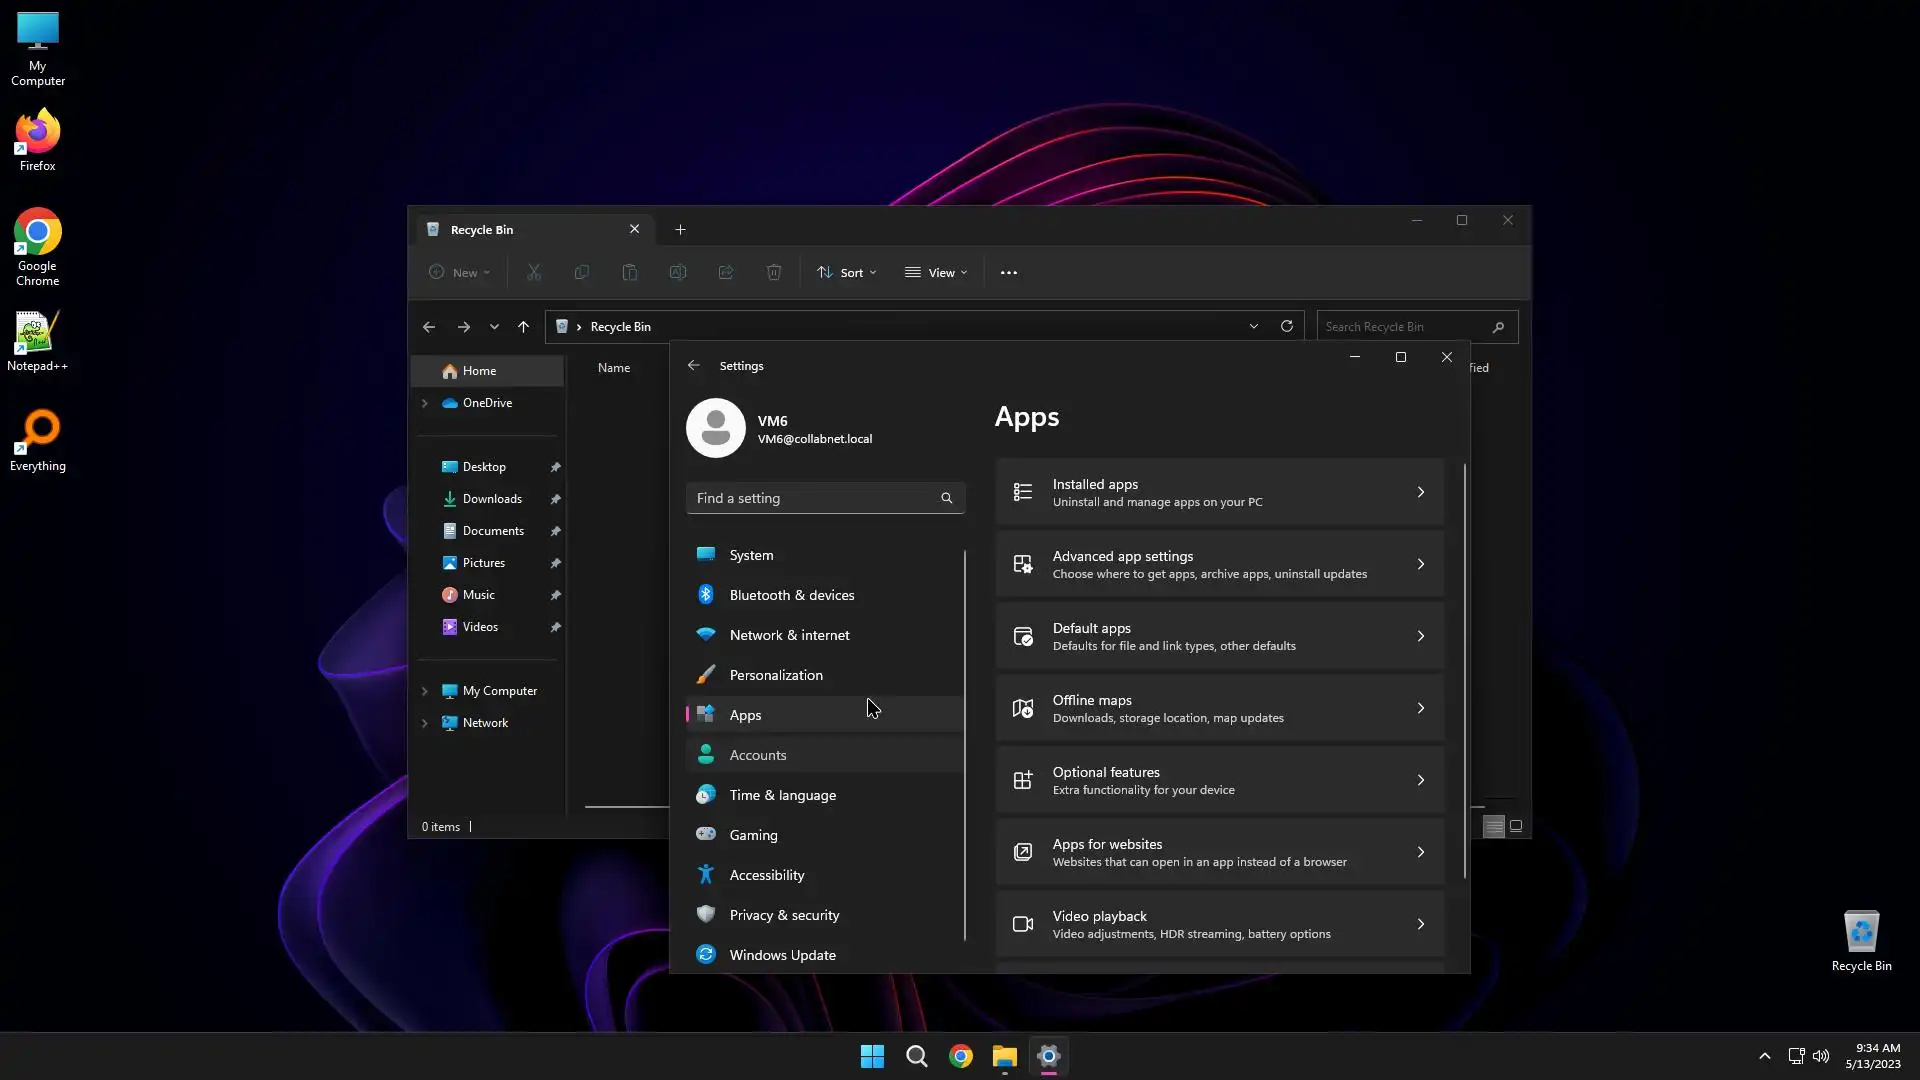Open Chrome from the taskbar

click(960, 1056)
